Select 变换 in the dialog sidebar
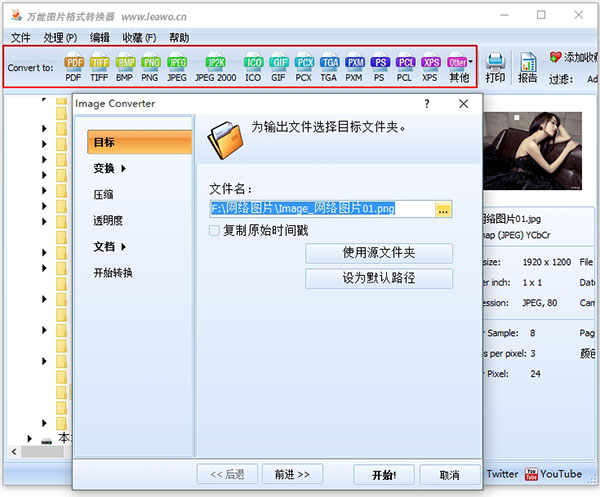This screenshot has height=497, width=600. click(104, 168)
